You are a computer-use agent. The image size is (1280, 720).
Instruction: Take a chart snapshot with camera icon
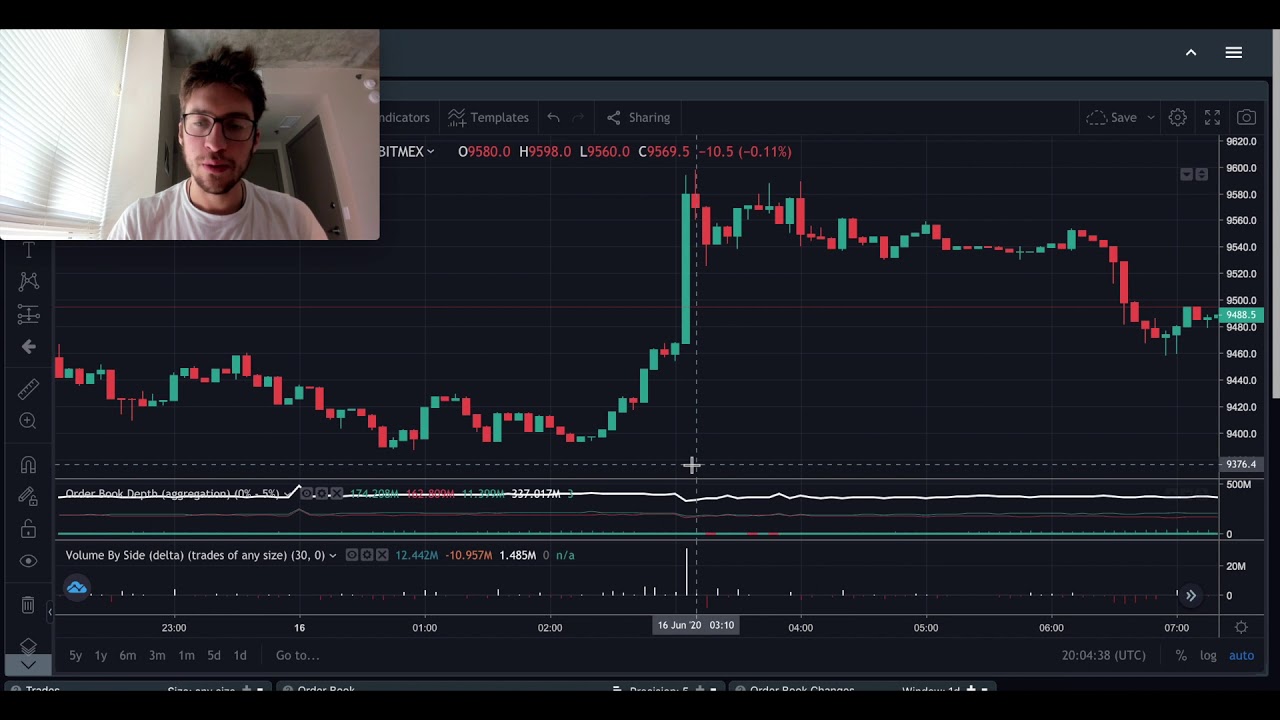coord(1246,117)
